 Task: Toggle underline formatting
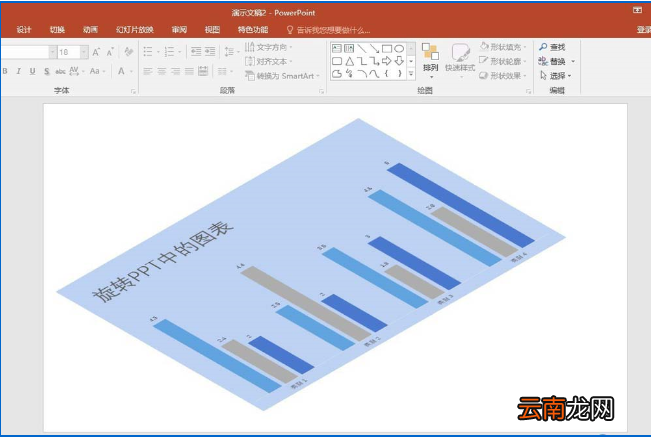[x=32, y=71]
